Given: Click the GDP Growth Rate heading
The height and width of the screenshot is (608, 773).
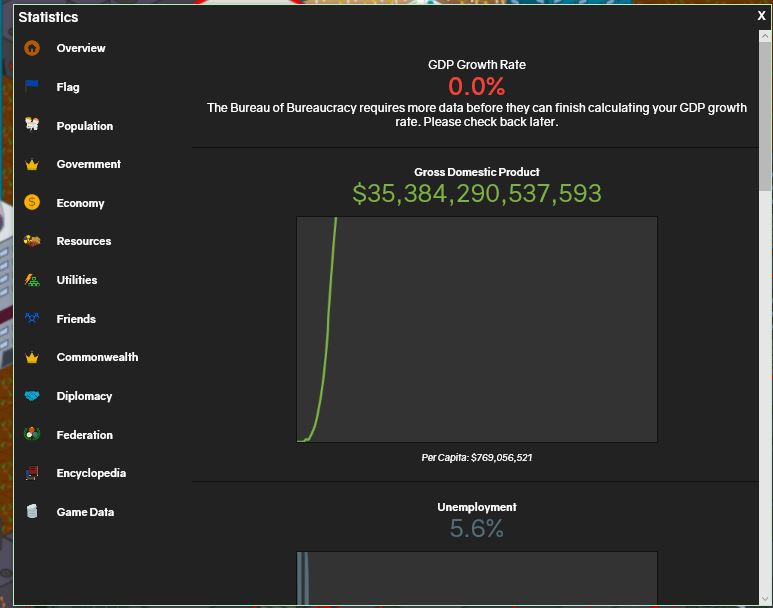Looking at the screenshot, I should [477, 65].
